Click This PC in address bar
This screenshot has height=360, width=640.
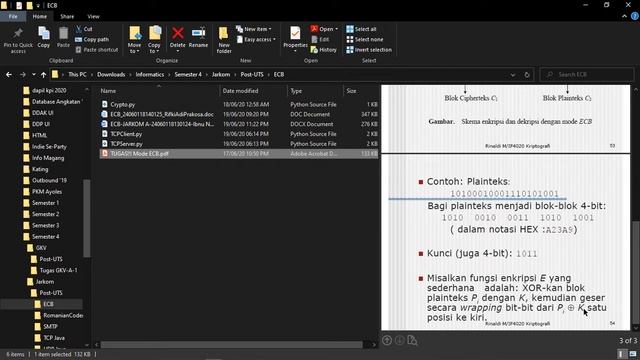[x=77, y=75]
